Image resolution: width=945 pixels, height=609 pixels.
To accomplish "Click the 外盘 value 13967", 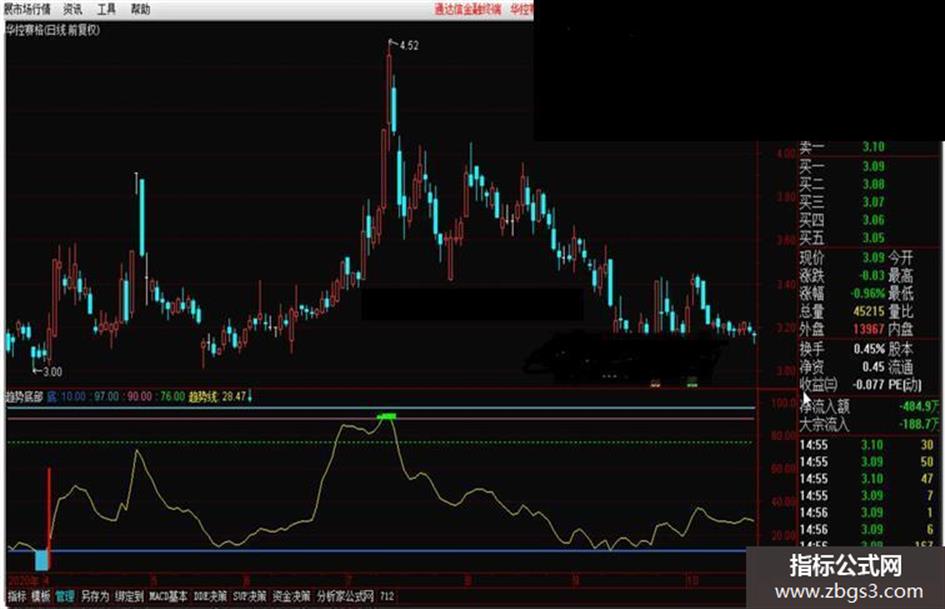I will (x=868, y=329).
